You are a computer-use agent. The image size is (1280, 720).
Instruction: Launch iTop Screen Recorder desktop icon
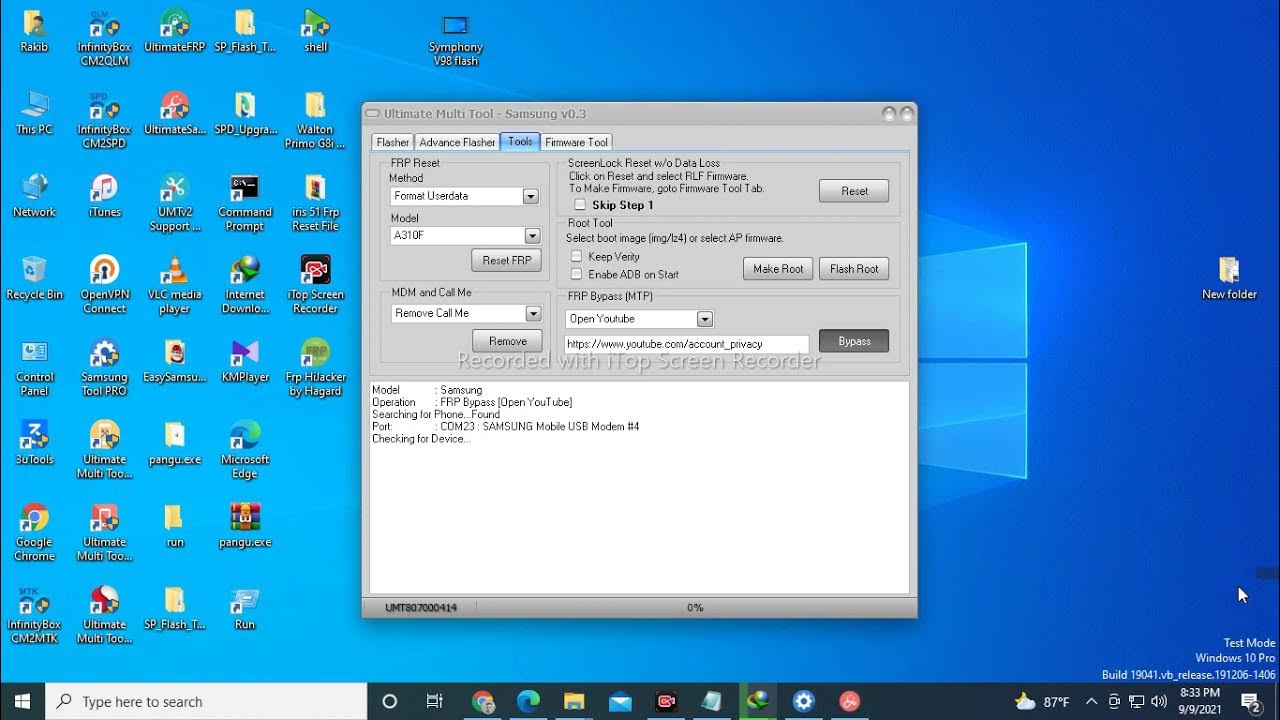click(315, 286)
